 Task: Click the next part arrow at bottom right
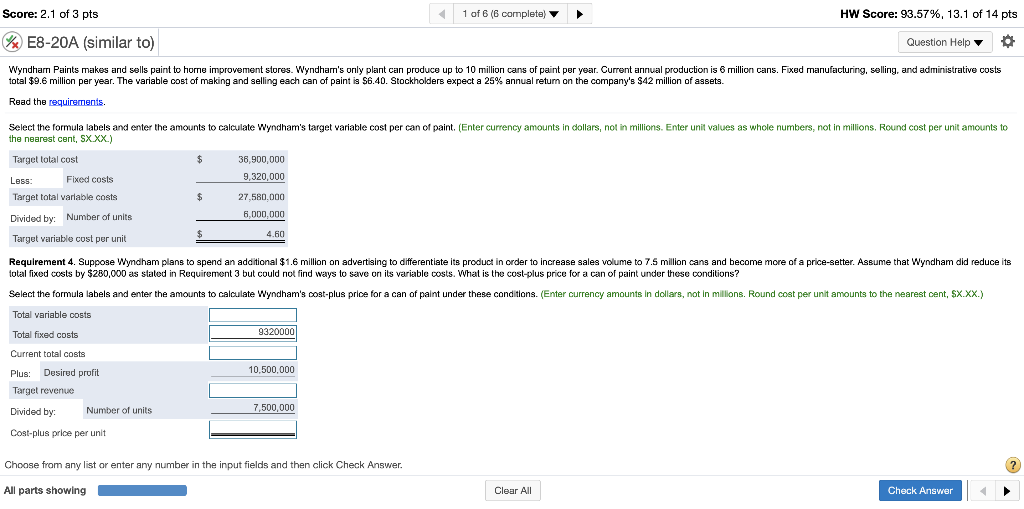[1006, 491]
